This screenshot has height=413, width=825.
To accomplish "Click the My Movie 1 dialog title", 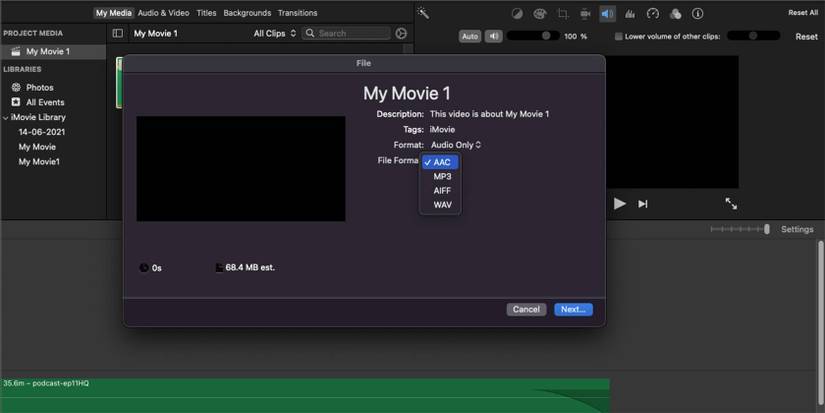I will tap(407, 93).
